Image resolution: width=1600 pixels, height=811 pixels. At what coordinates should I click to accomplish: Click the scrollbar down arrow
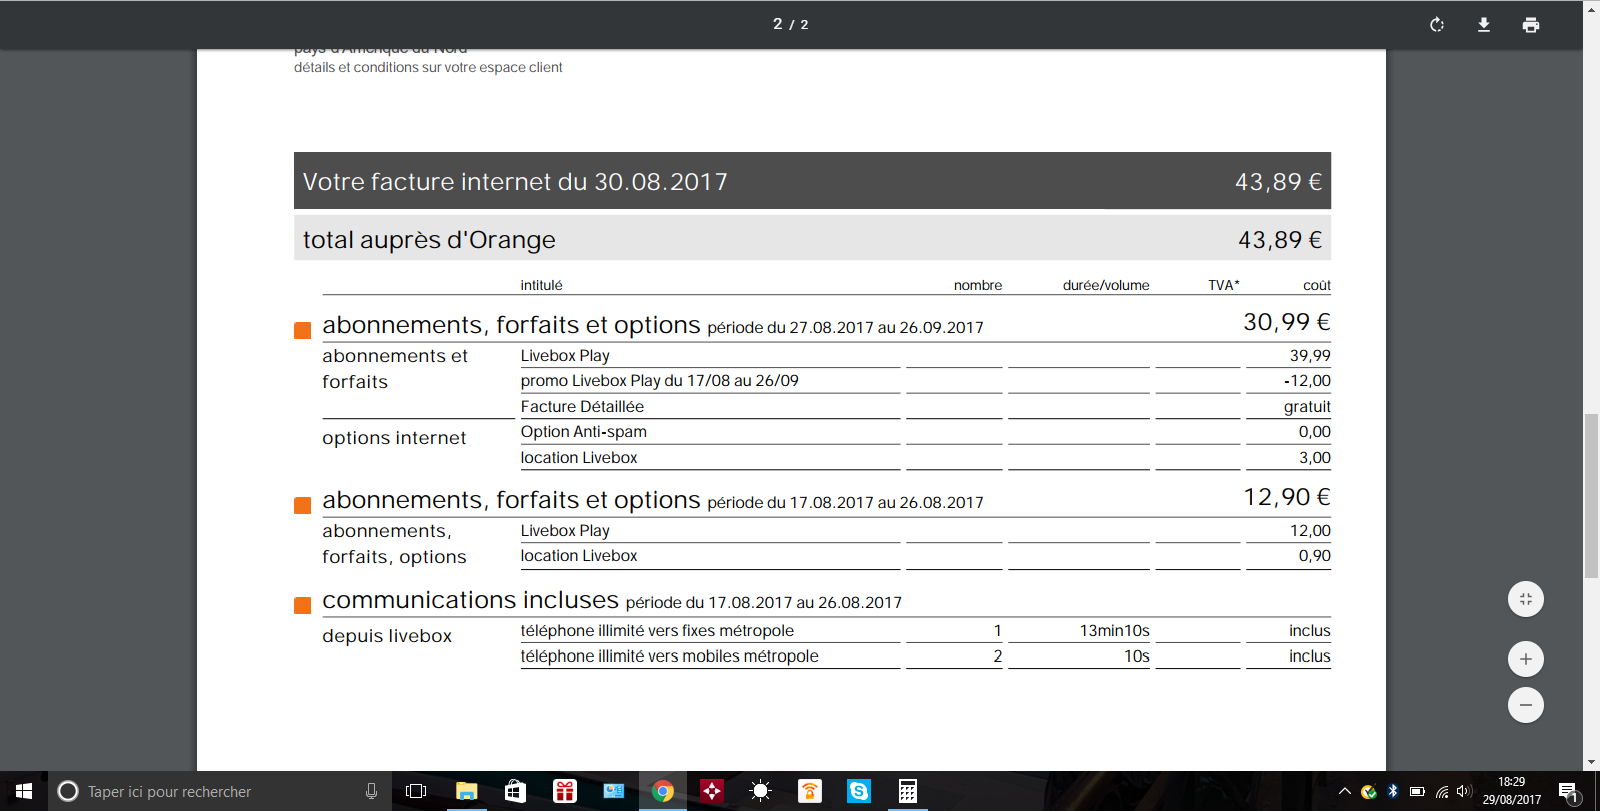(x=1591, y=762)
